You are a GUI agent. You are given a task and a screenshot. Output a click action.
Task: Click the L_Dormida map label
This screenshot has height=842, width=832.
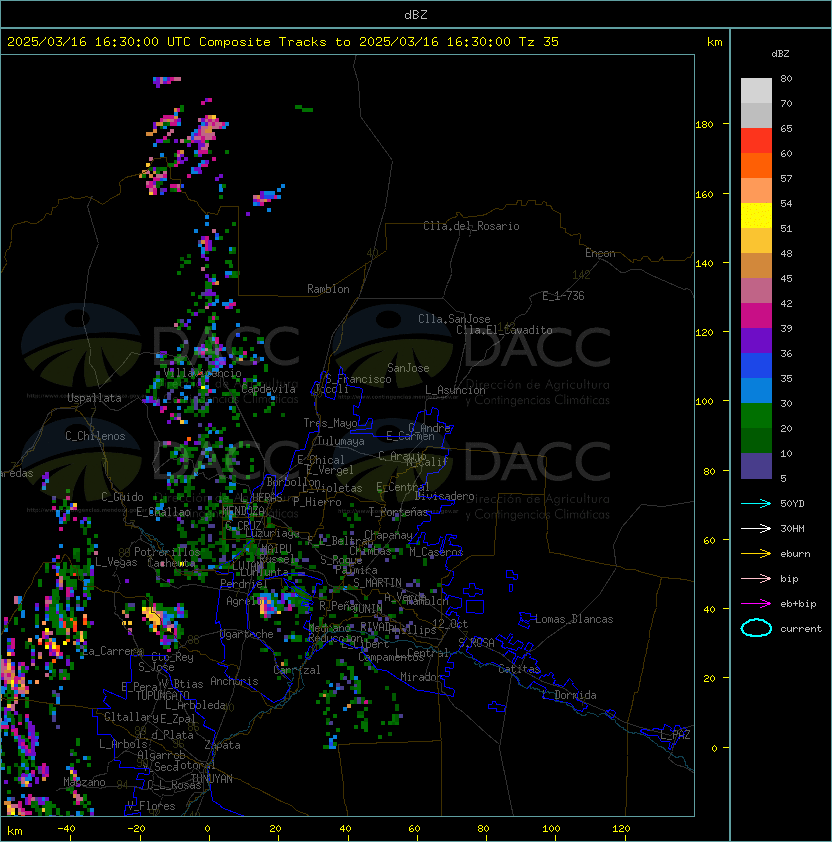pos(569,695)
